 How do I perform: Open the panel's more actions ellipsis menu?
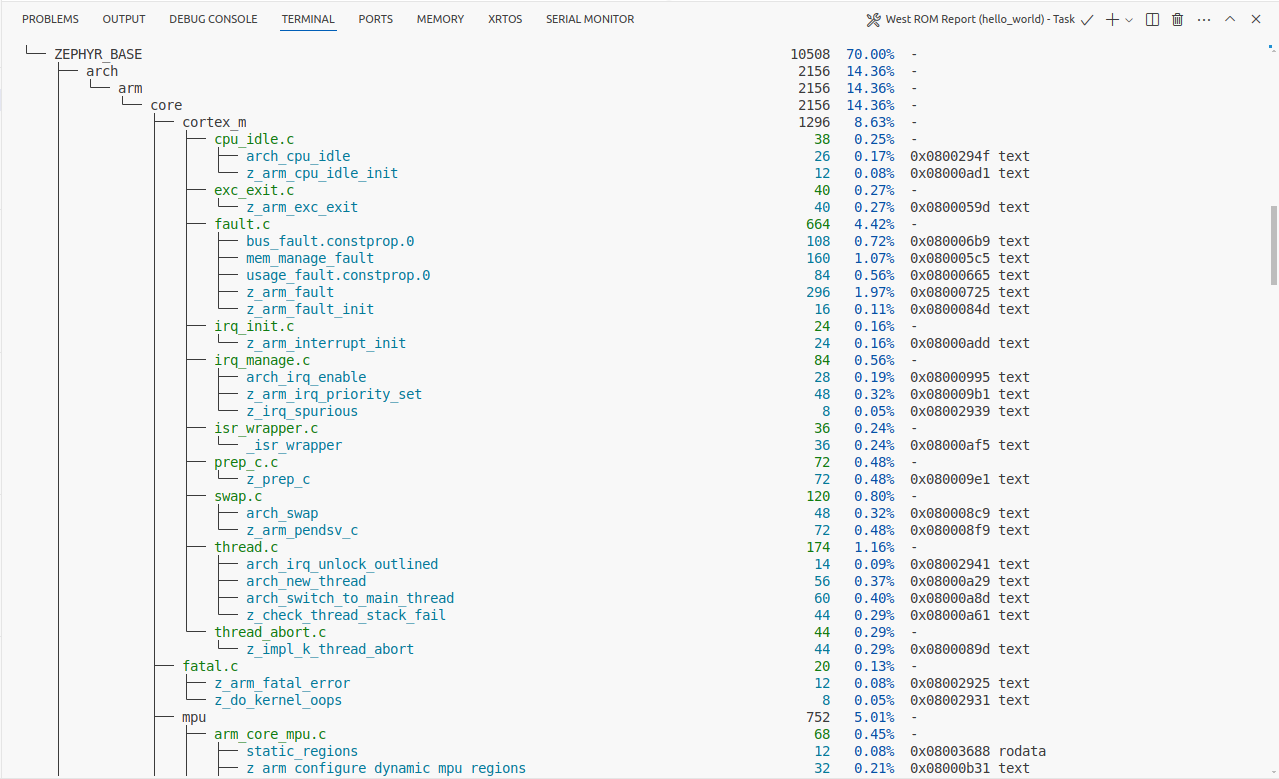tap(1204, 19)
